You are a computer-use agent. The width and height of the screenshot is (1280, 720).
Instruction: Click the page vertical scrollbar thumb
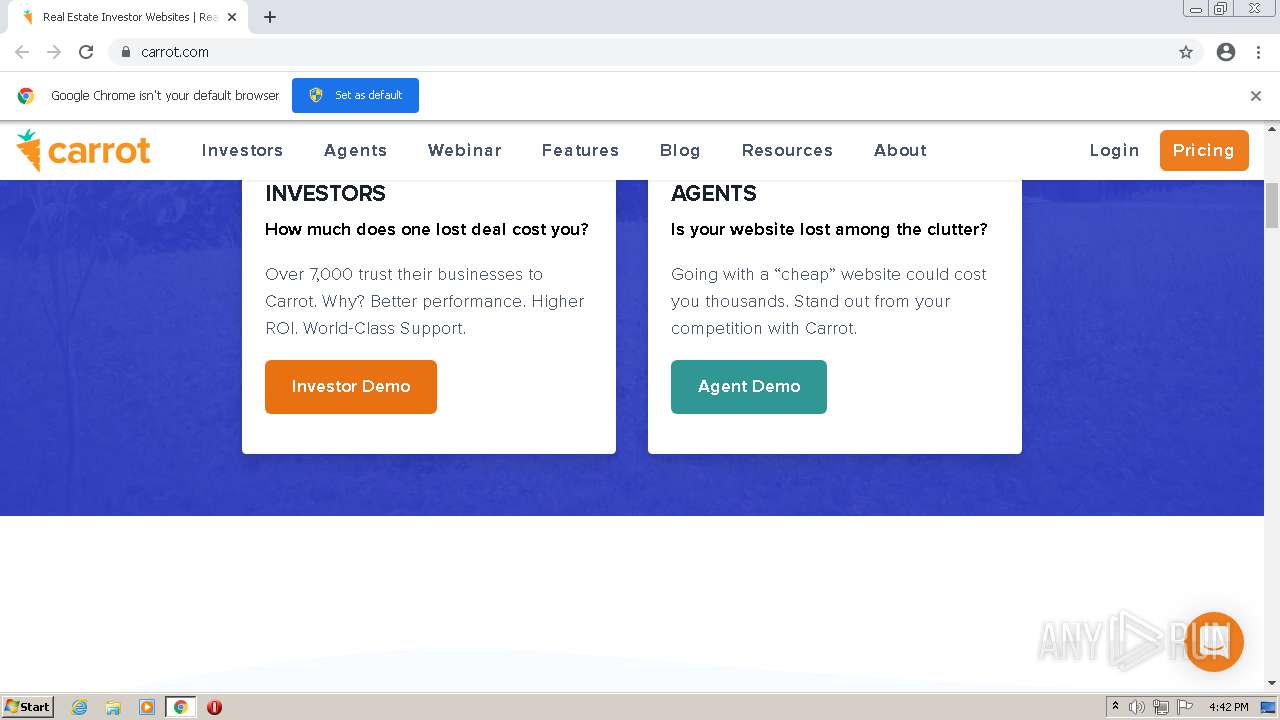[x=1272, y=206]
